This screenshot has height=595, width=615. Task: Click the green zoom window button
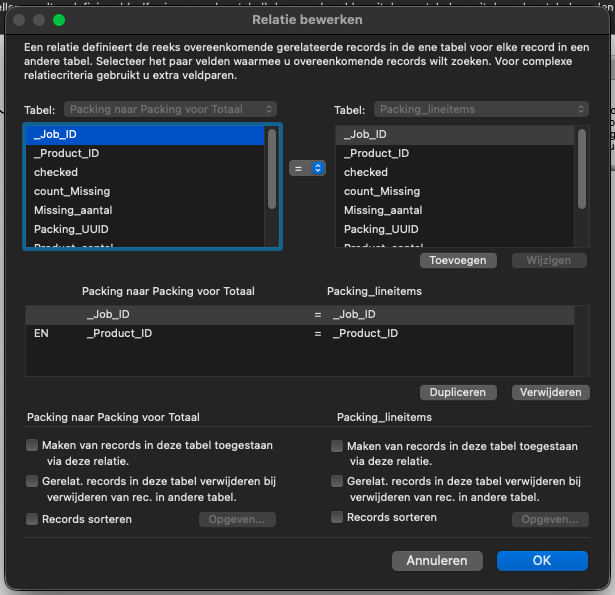coord(59,19)
